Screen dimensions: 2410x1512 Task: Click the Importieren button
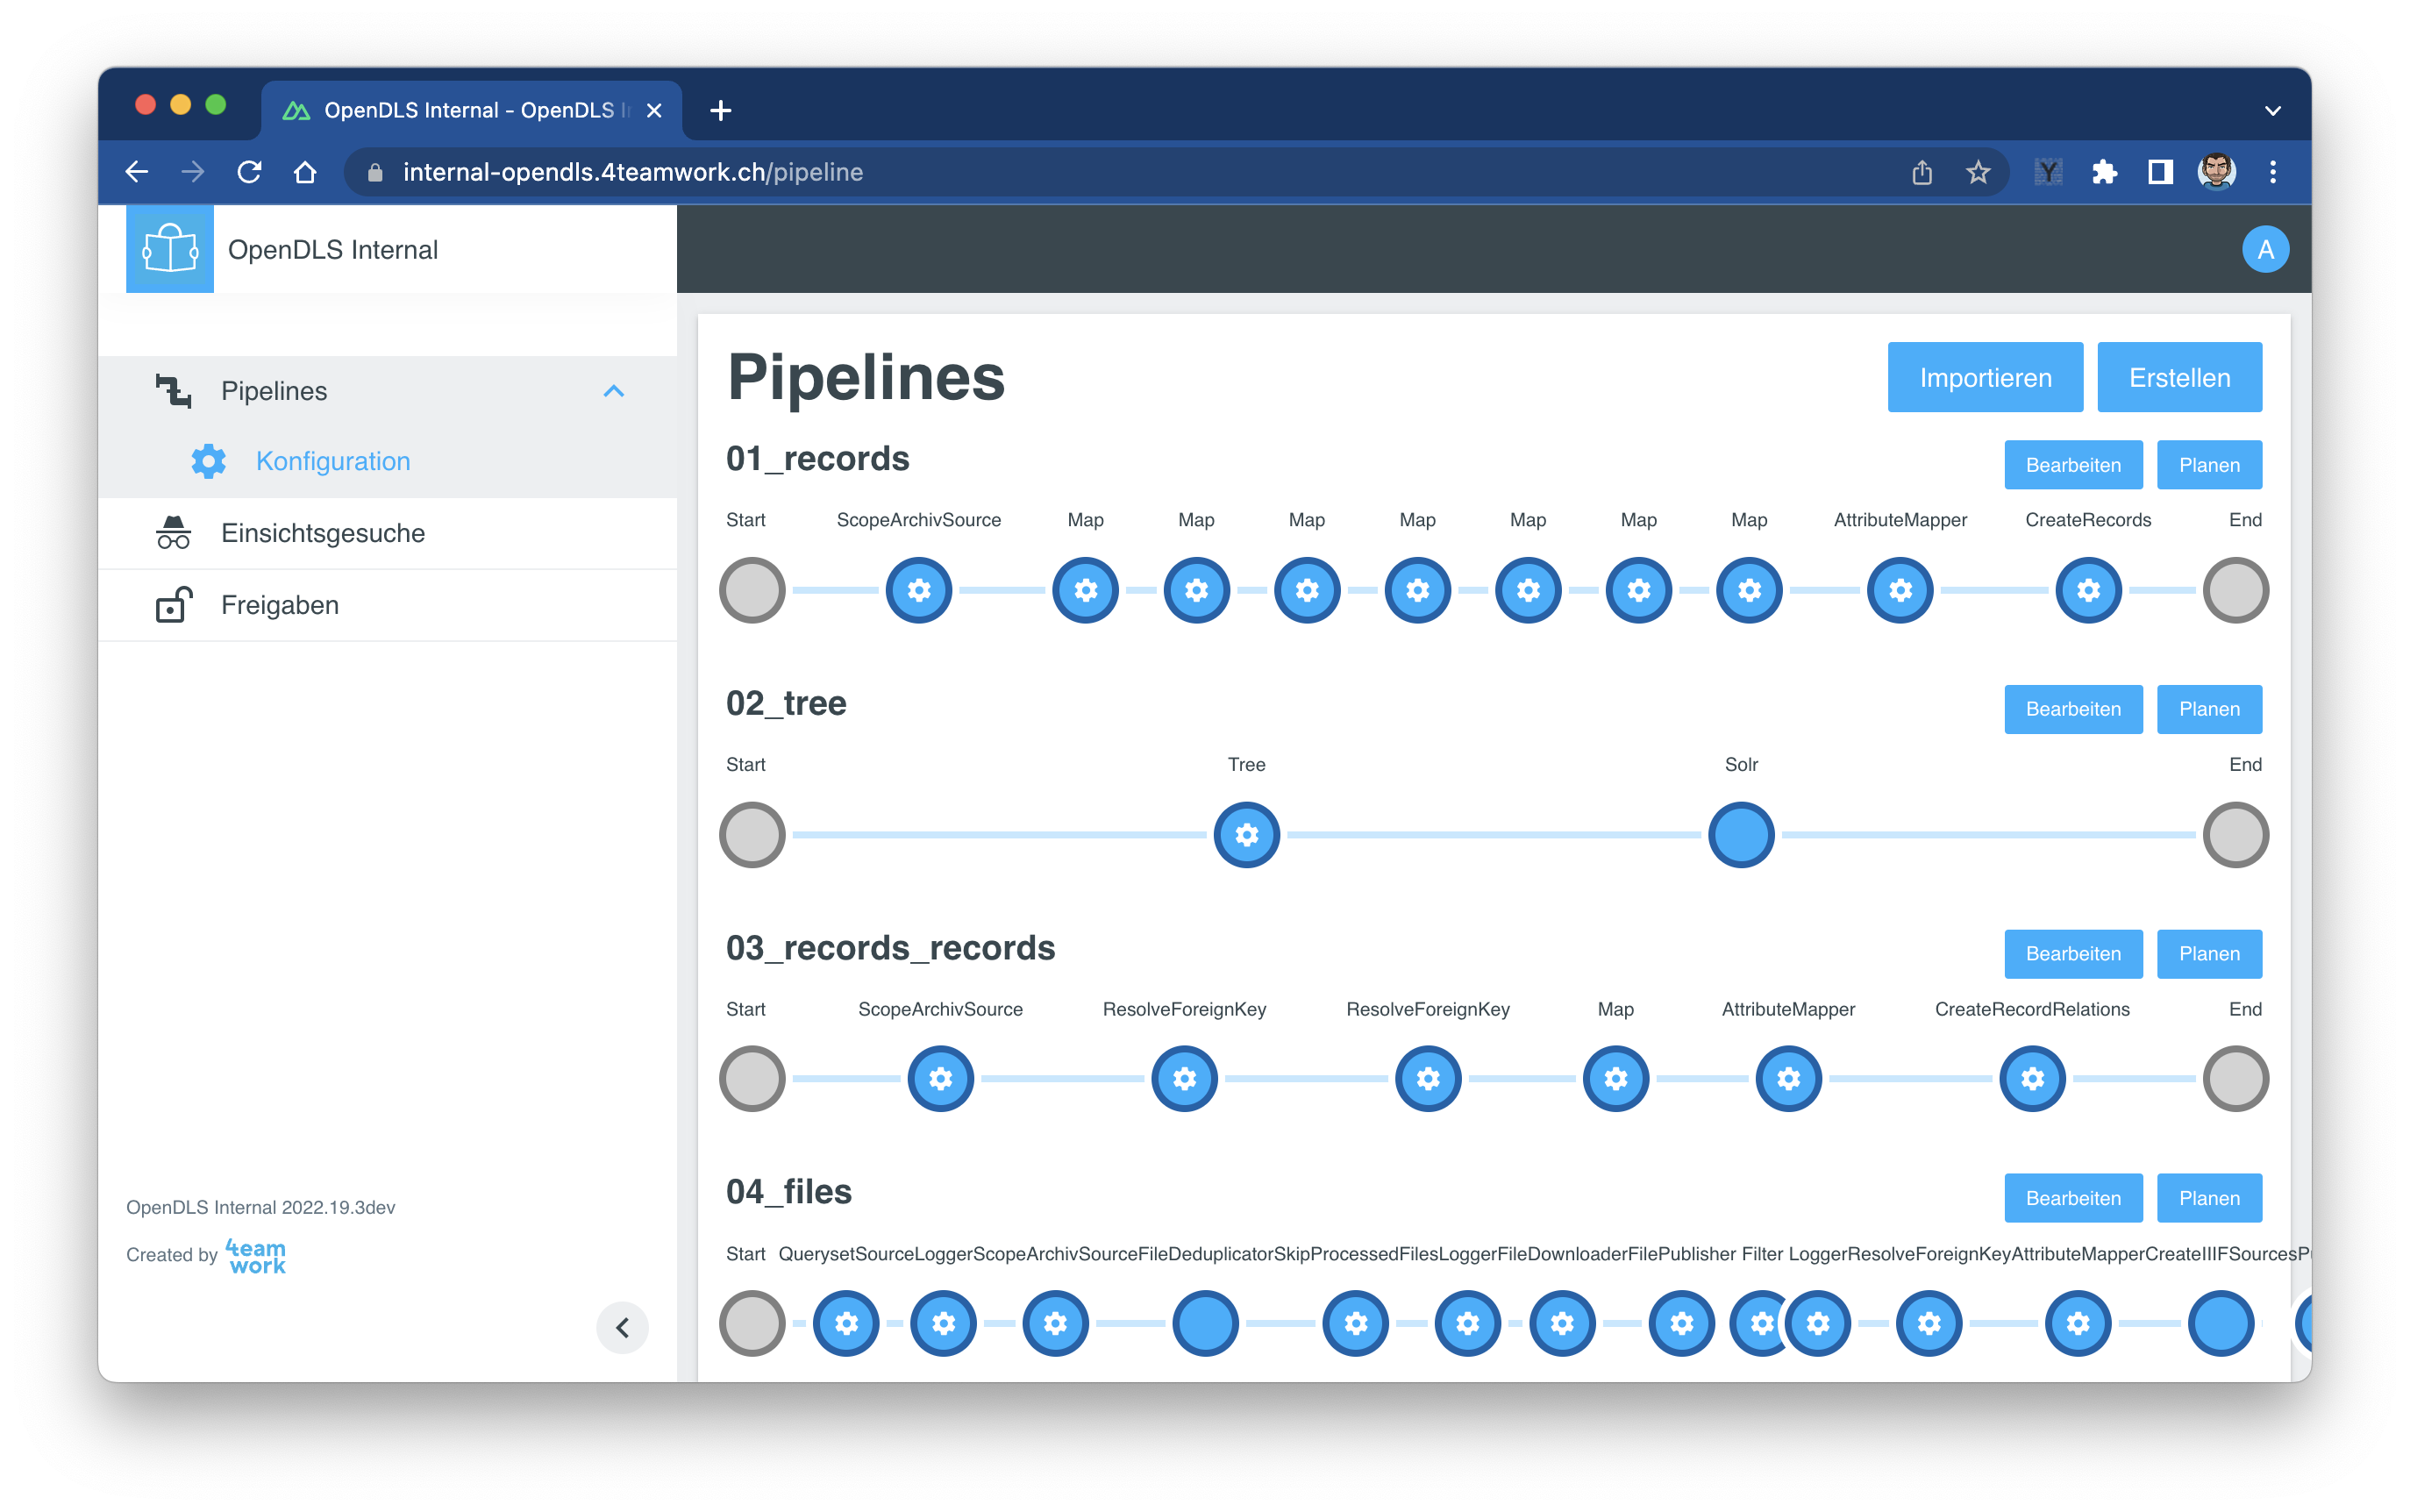[x=1984, y=378]
